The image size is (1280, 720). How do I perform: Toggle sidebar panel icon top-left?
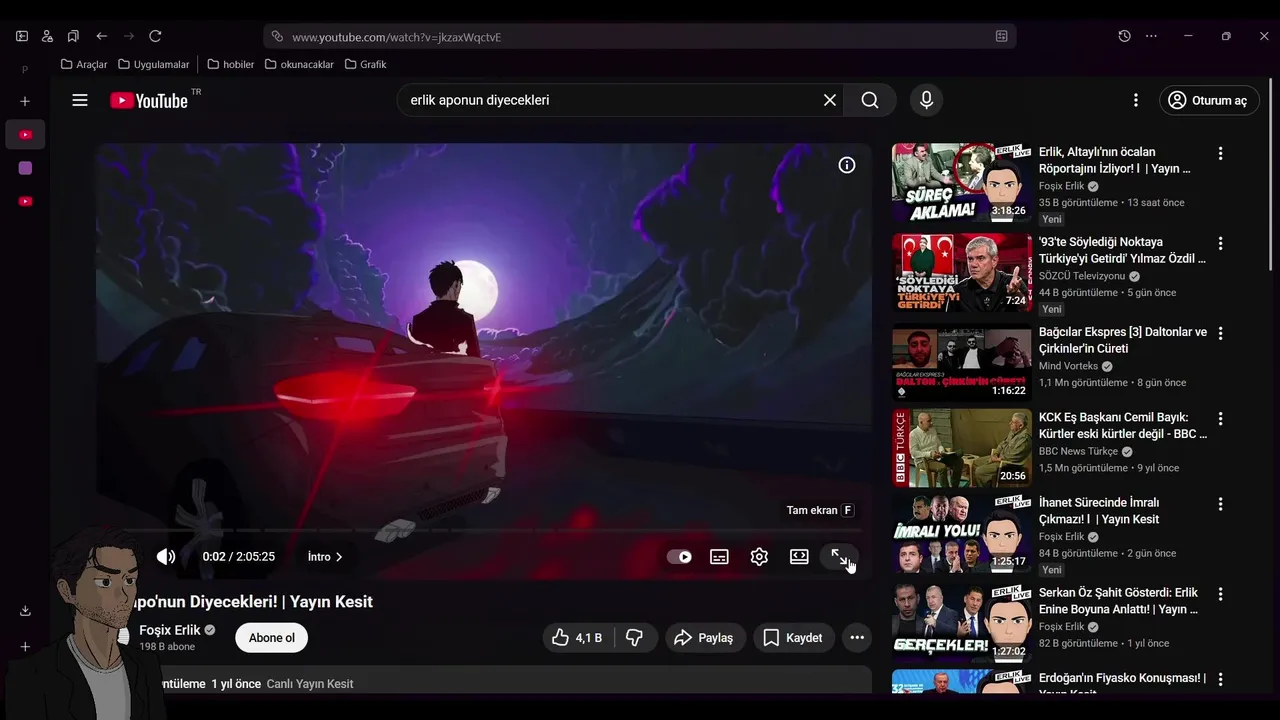(x=22, y=36)
